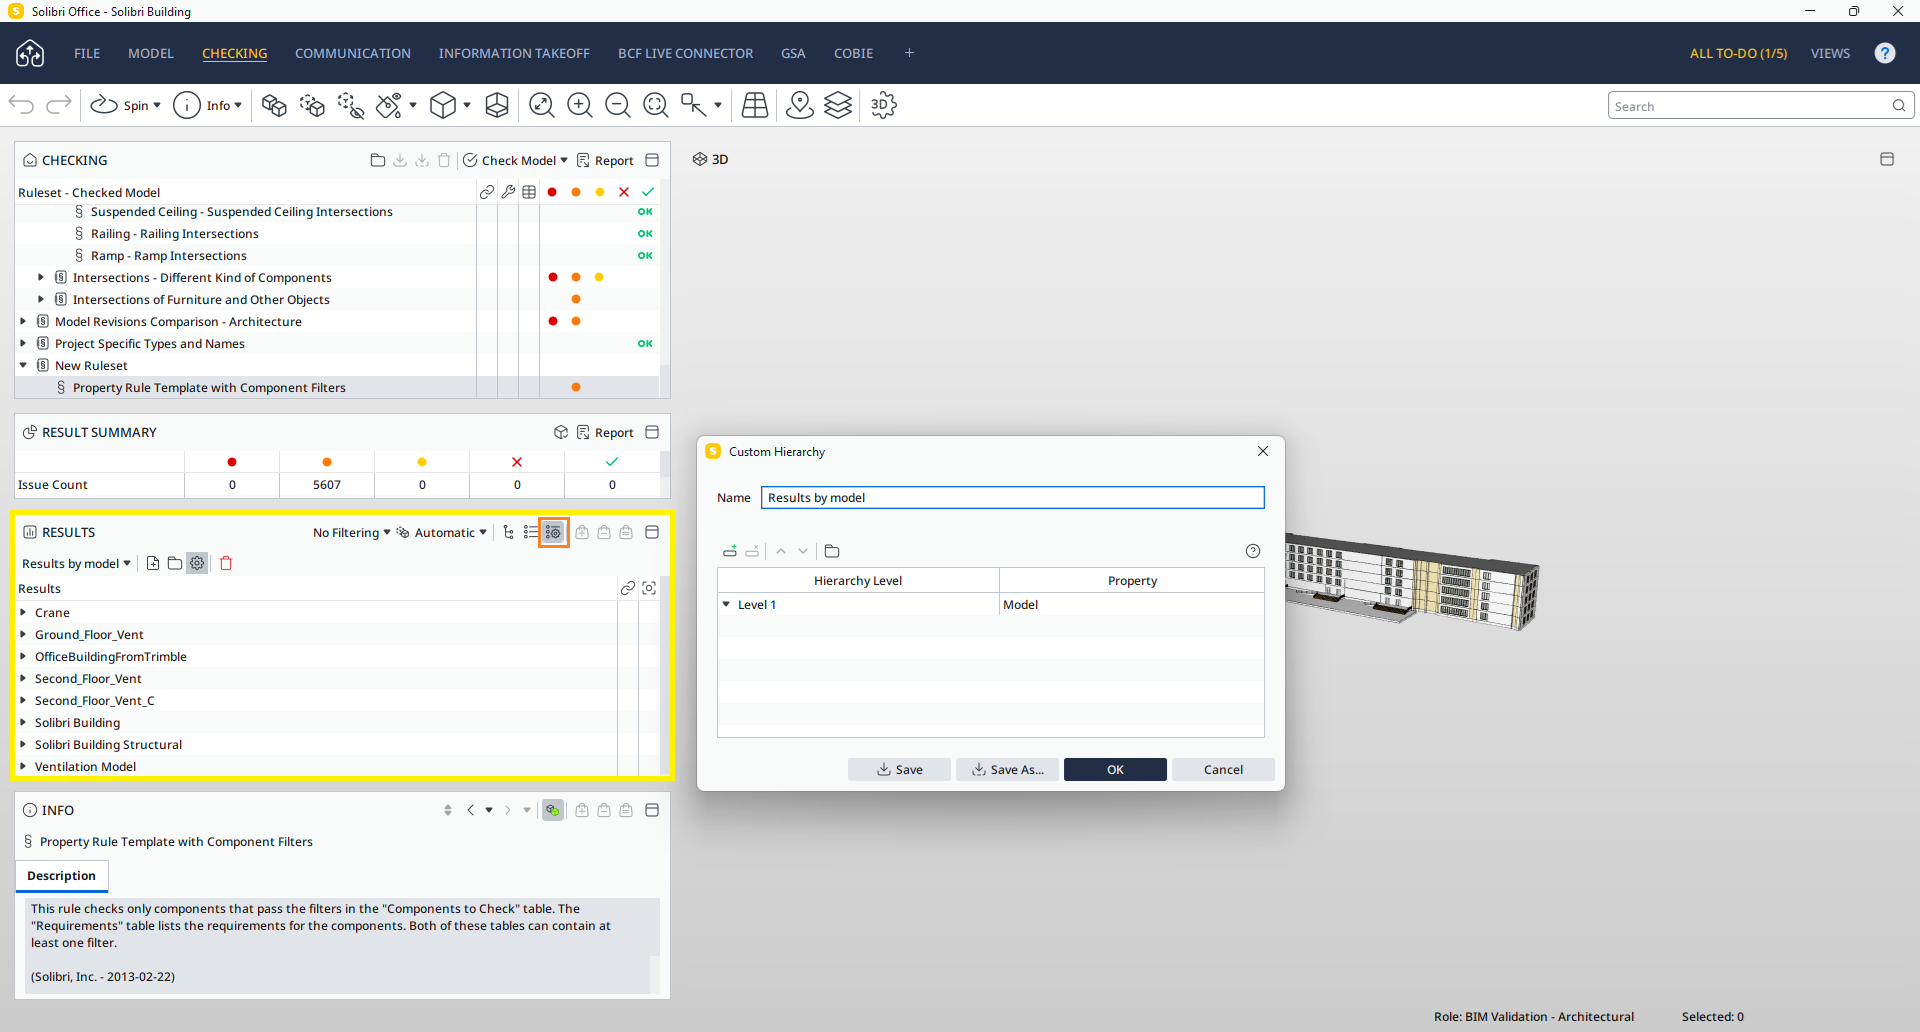Click the list view icon in Results
Screen dimensions: 1920x1032
coord(531,532)
